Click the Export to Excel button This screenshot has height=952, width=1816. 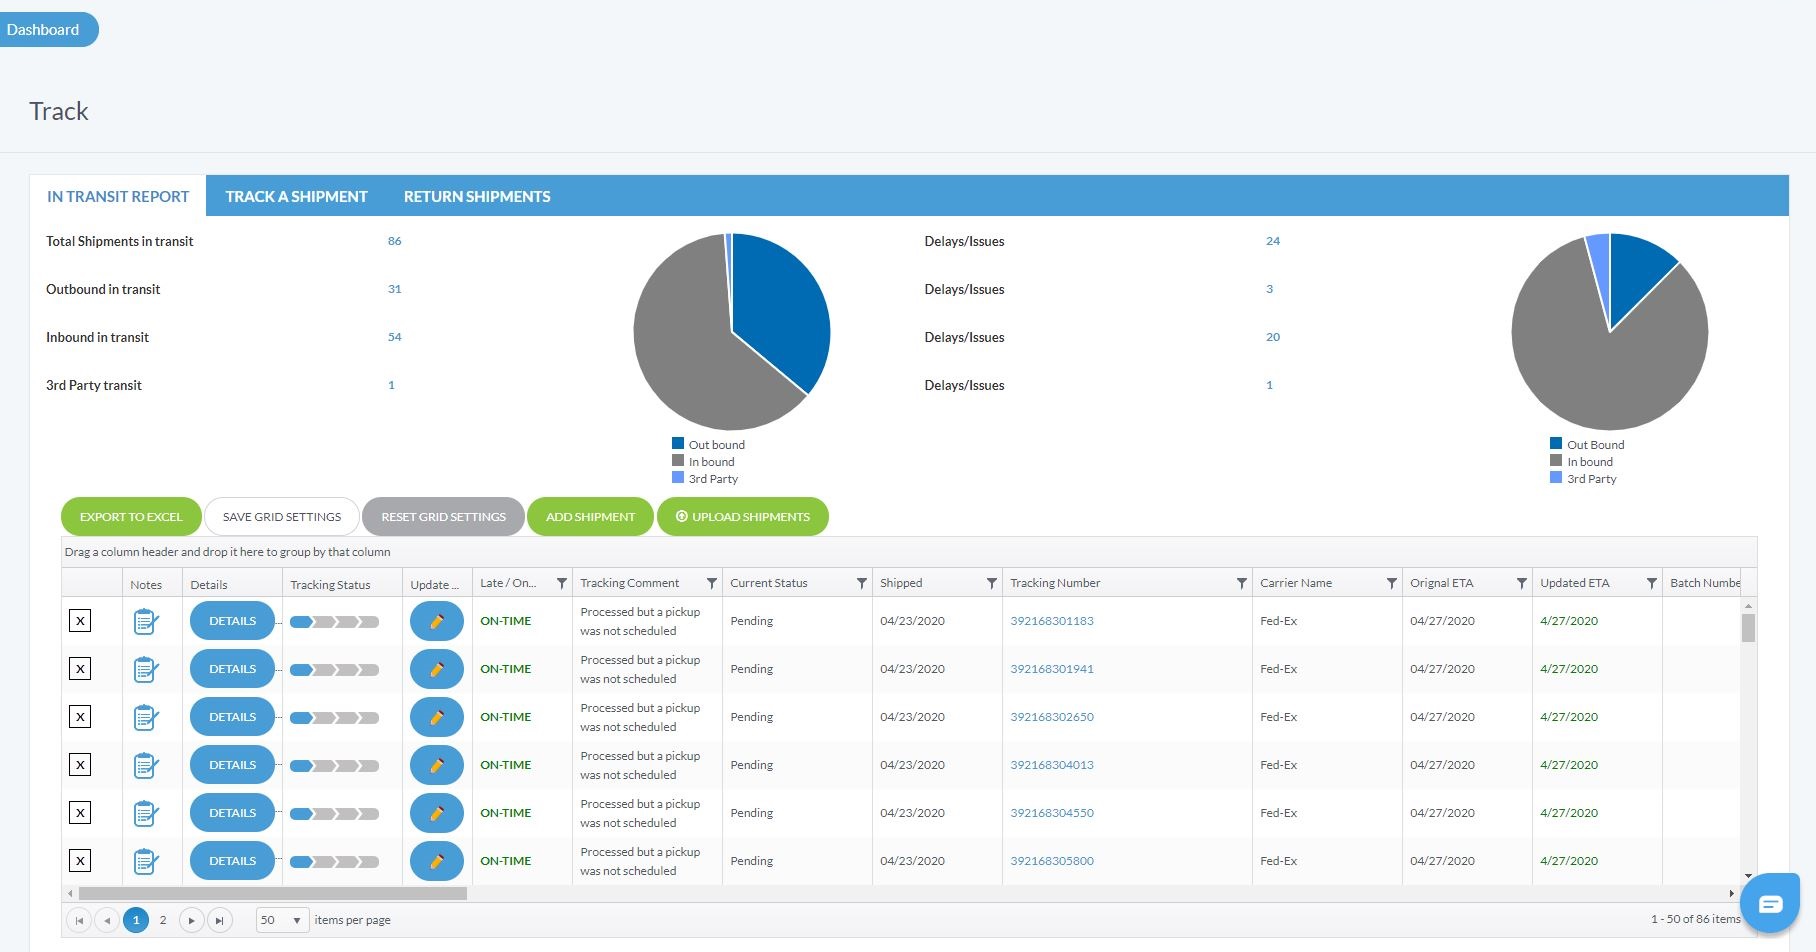point(131,517)
